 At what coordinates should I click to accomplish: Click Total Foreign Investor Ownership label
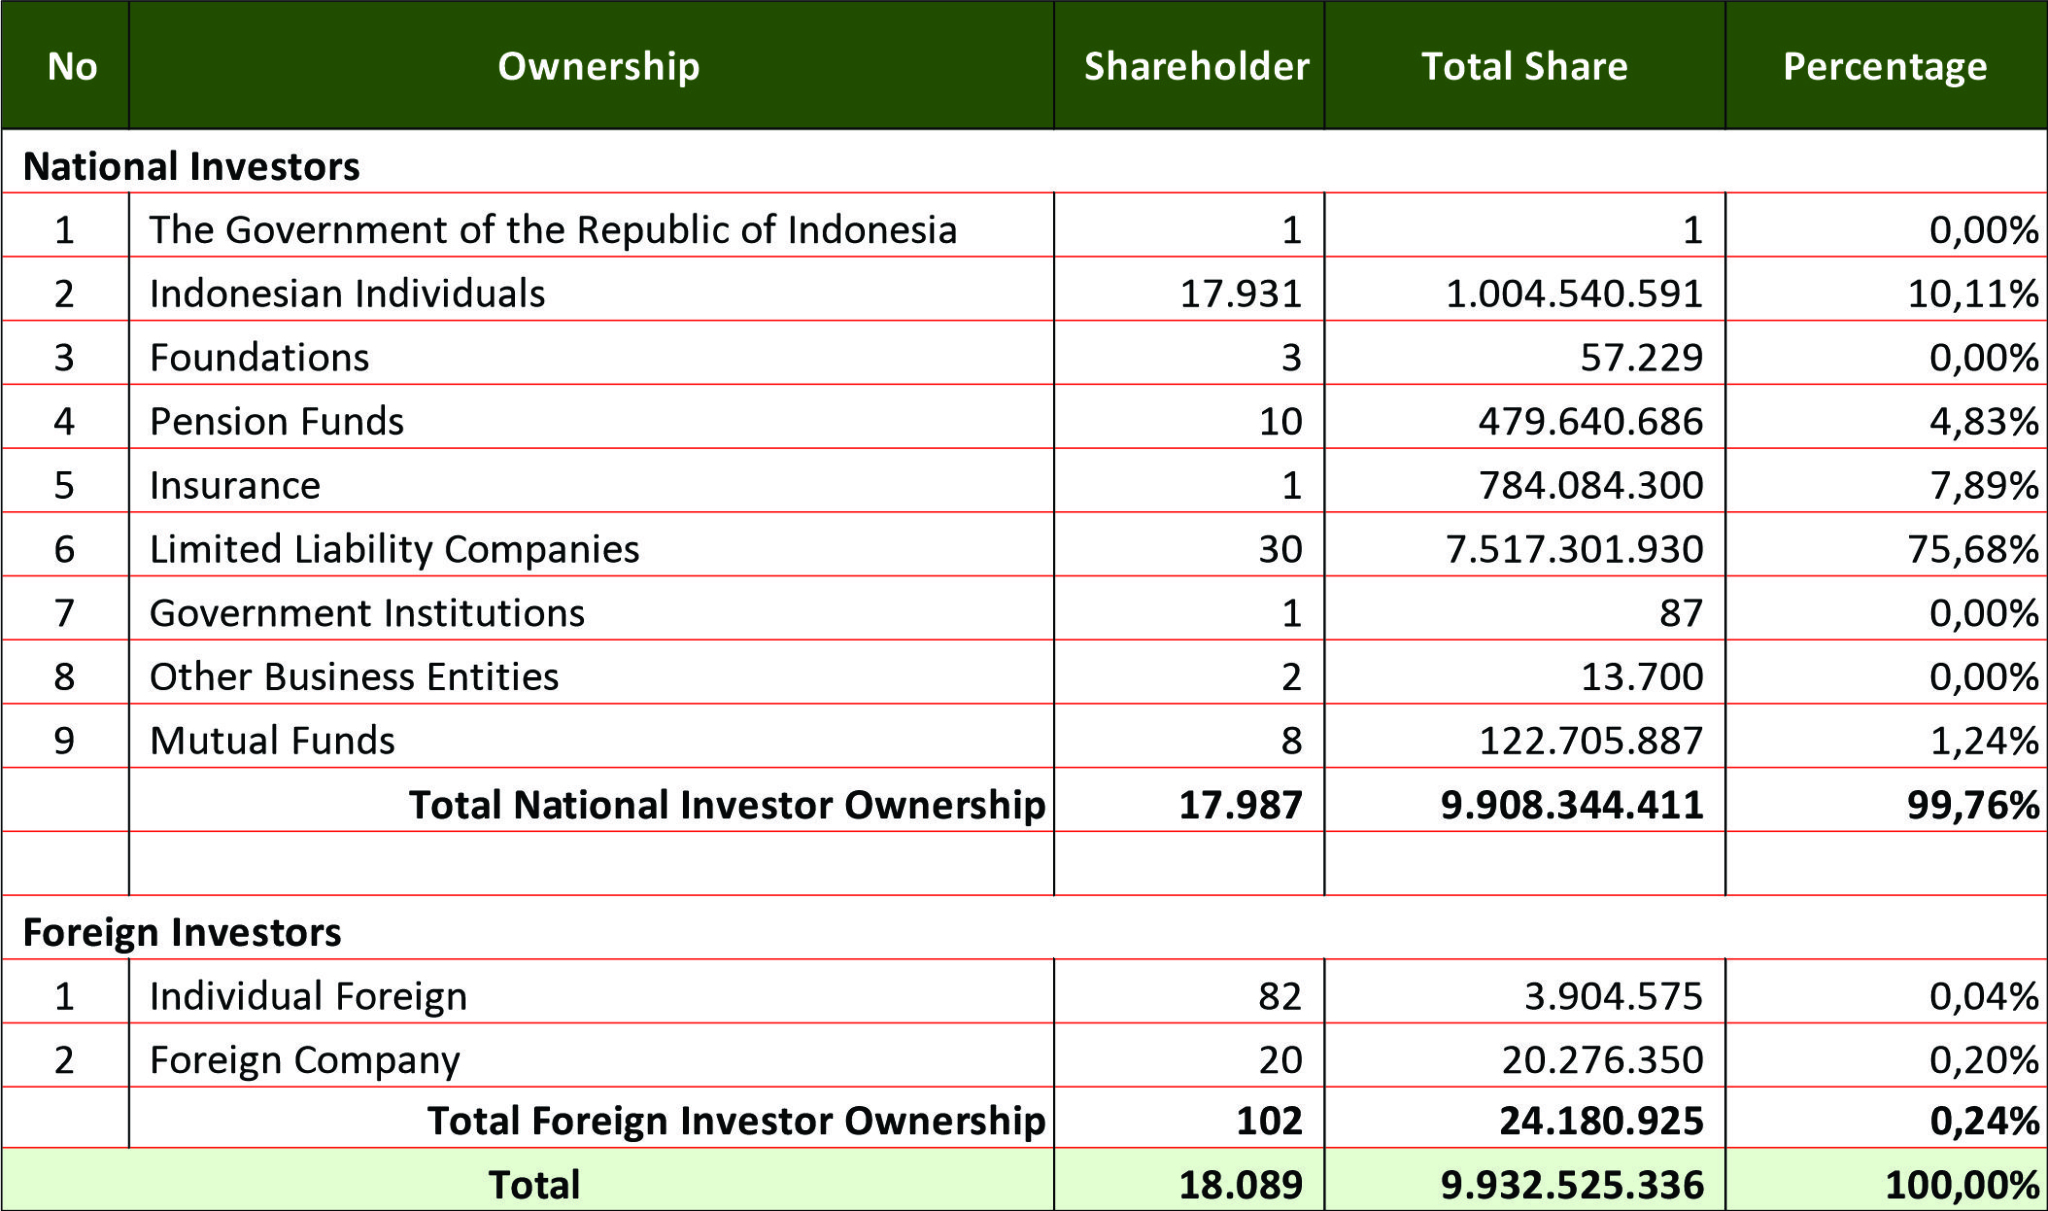pyautogui.click(x=736, y=1120)
